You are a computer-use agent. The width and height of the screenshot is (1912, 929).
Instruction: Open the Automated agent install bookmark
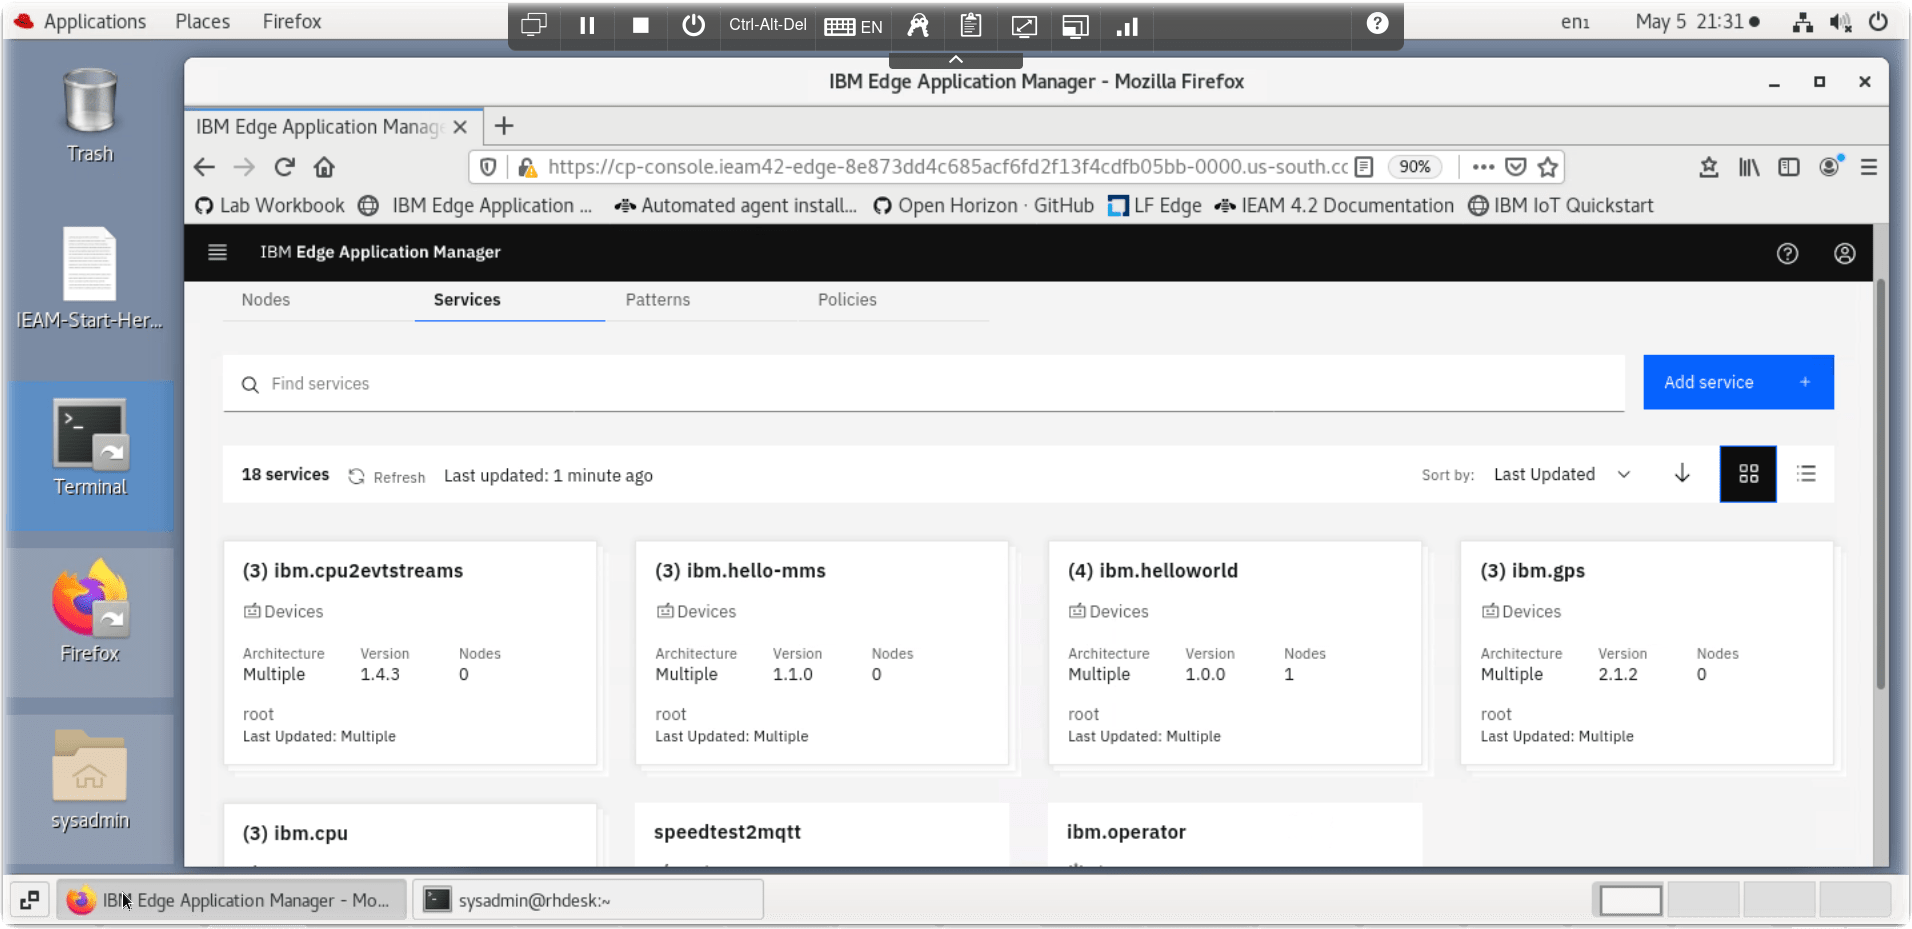[x=736, y=206]
